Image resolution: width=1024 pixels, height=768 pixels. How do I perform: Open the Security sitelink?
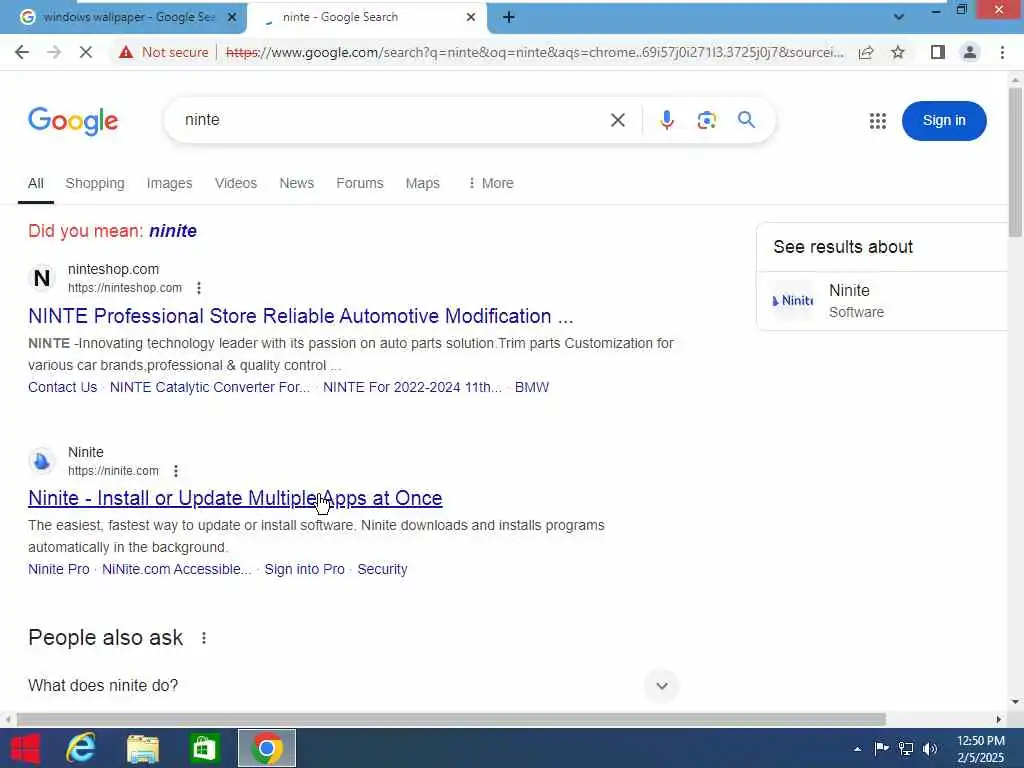(382, 569)
